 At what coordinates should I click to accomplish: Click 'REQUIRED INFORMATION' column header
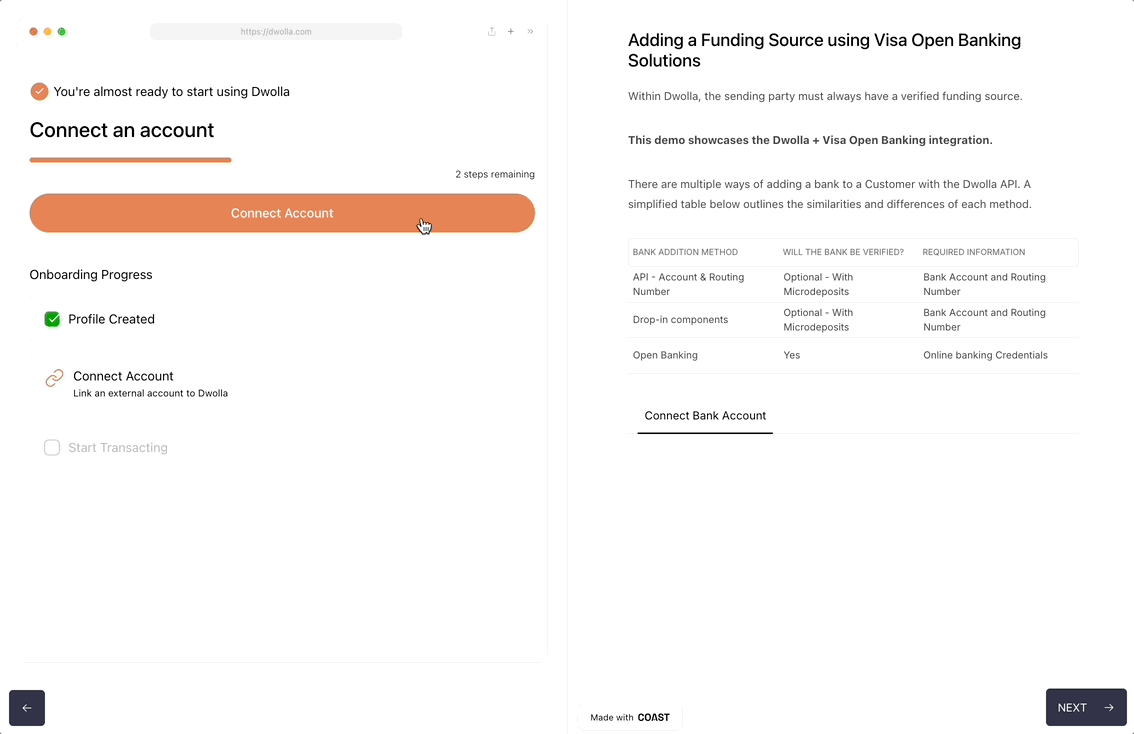tap(973, 252)
